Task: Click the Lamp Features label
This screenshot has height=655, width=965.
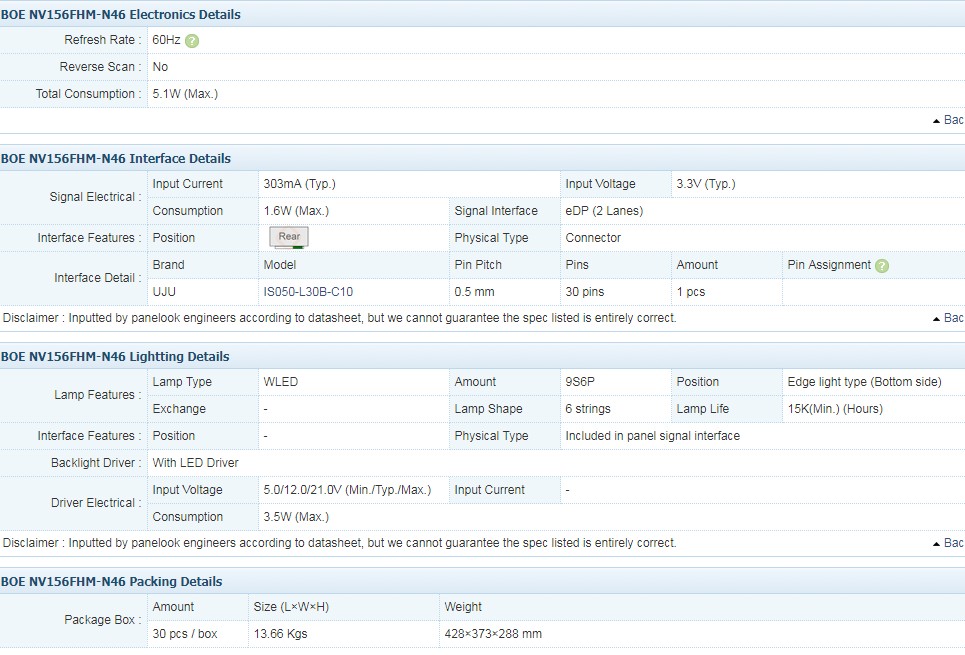Action: click(x=98, y=395)
